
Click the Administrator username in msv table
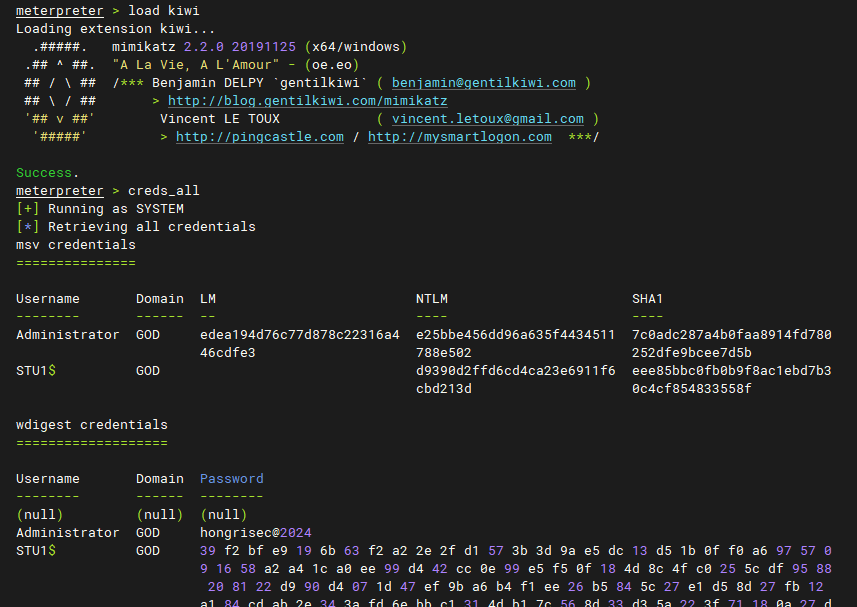(68, 335)
